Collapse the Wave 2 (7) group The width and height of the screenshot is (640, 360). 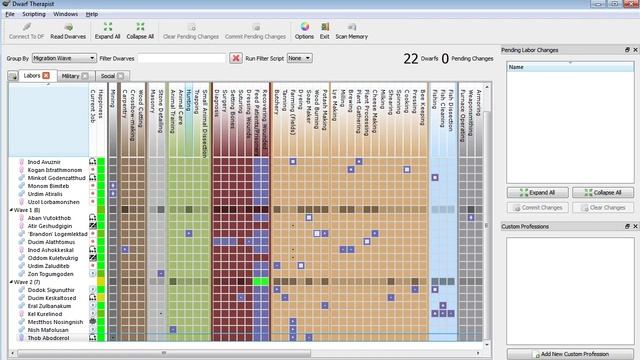11,282
